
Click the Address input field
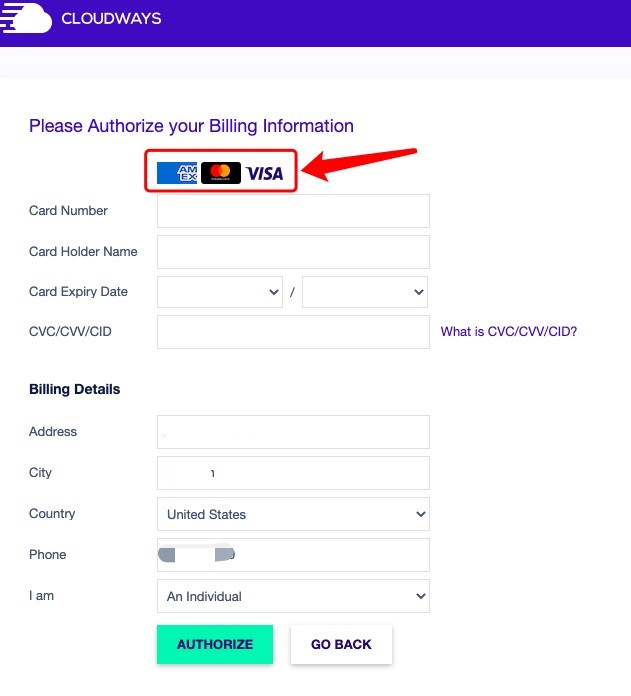(x=293, y=432)
